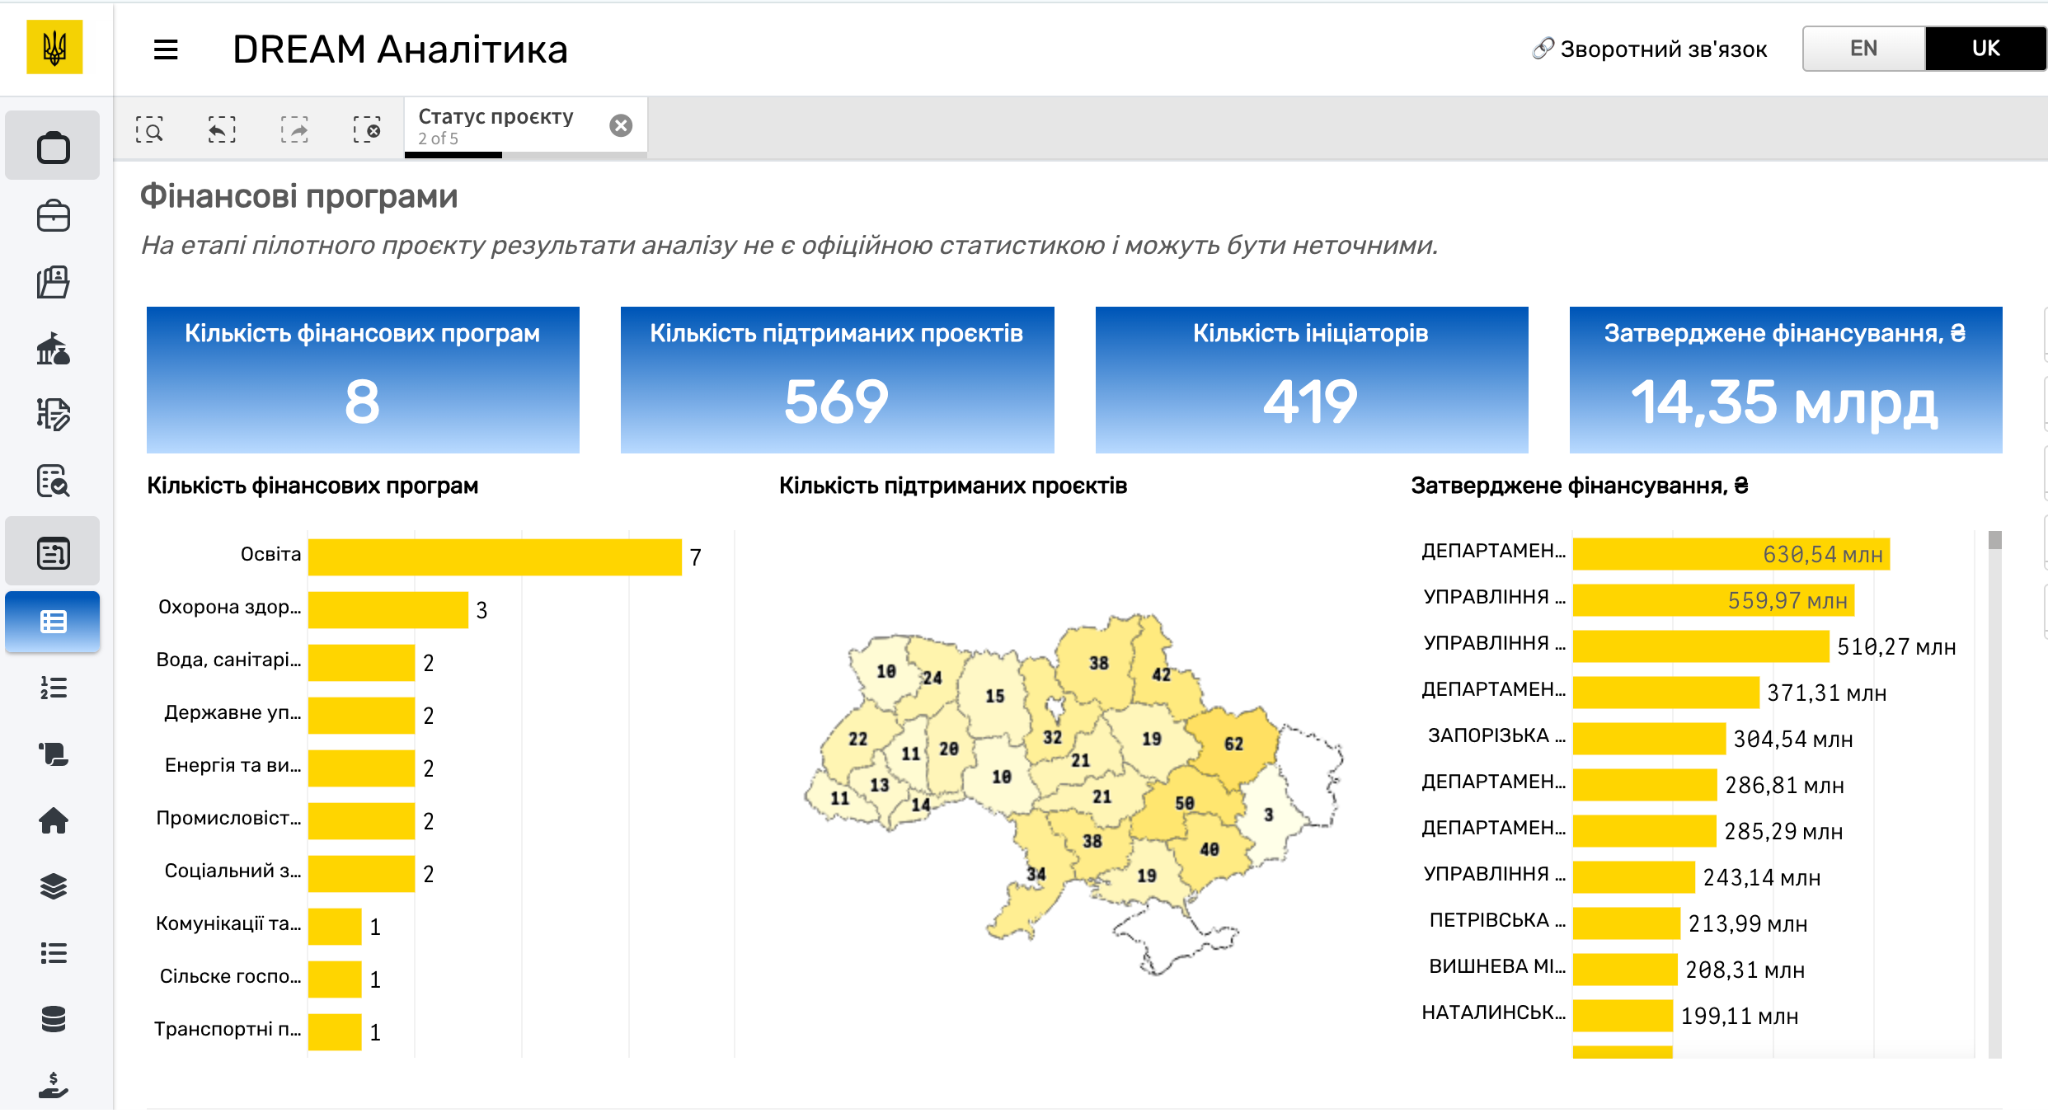Viewport: 2048px width, 1110px height.
Task: Open the Статус проєкту selection tab
Action: (496, 126)
